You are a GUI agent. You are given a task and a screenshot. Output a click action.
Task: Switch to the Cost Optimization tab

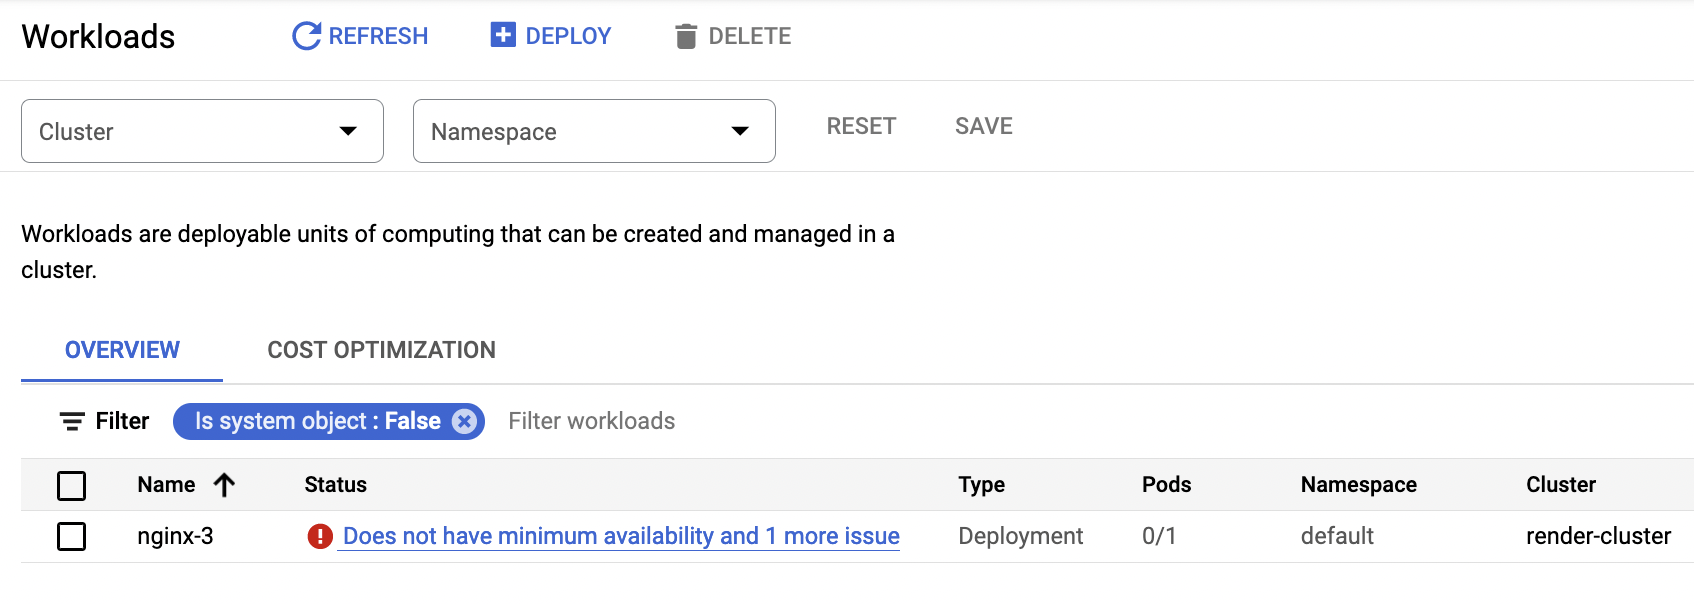[x=381, y=350]
